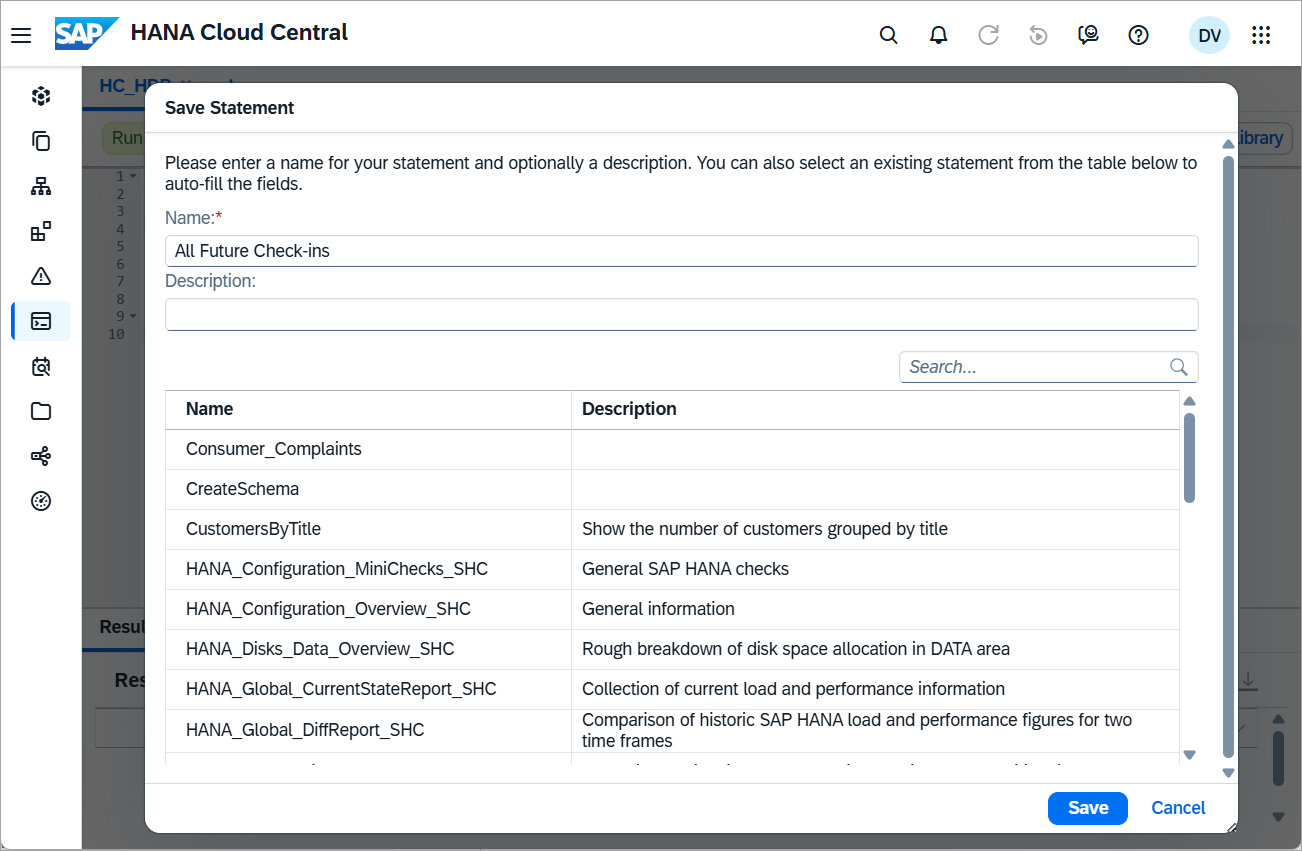This screenshot has height=851, width=1302.
Task: Click into the Description field
Action: [x=681, y=314]
